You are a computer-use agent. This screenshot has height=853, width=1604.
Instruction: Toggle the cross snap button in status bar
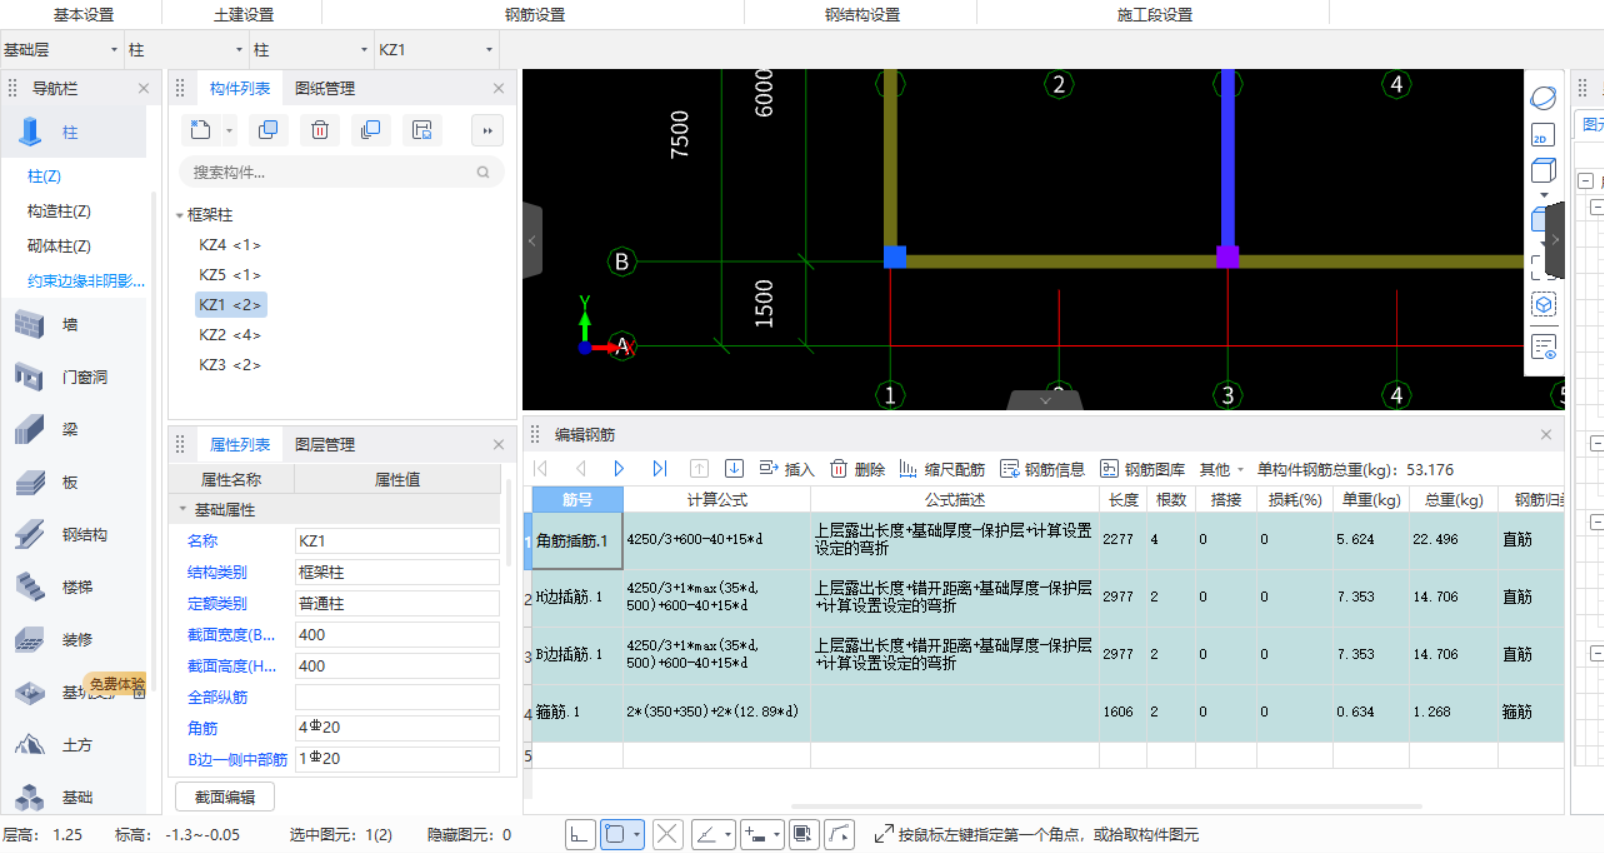tap(668, 834)
